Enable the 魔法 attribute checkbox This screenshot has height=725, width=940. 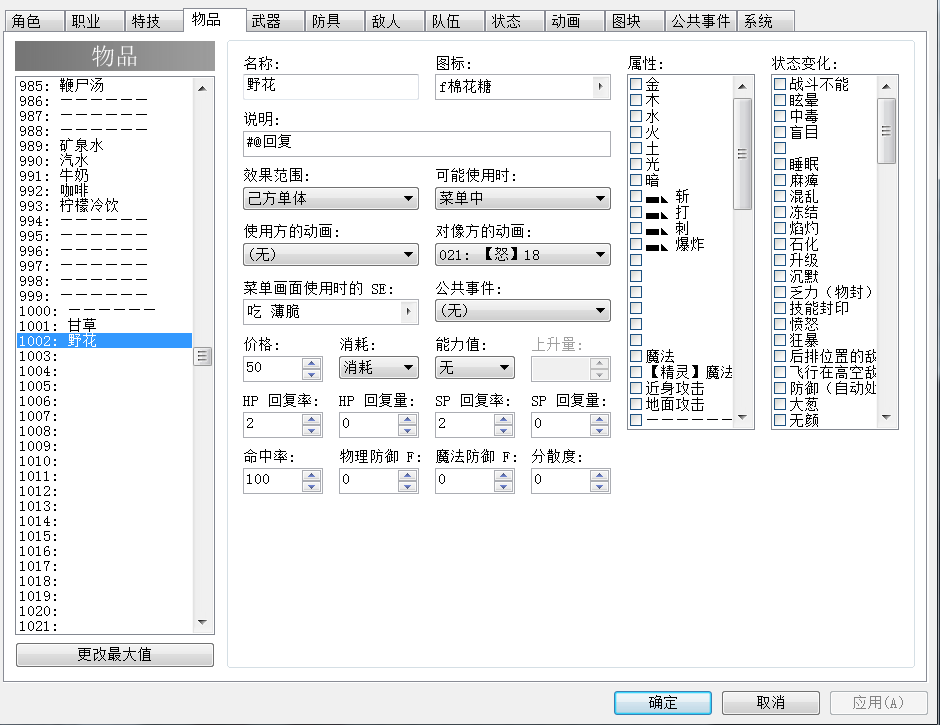636,356
